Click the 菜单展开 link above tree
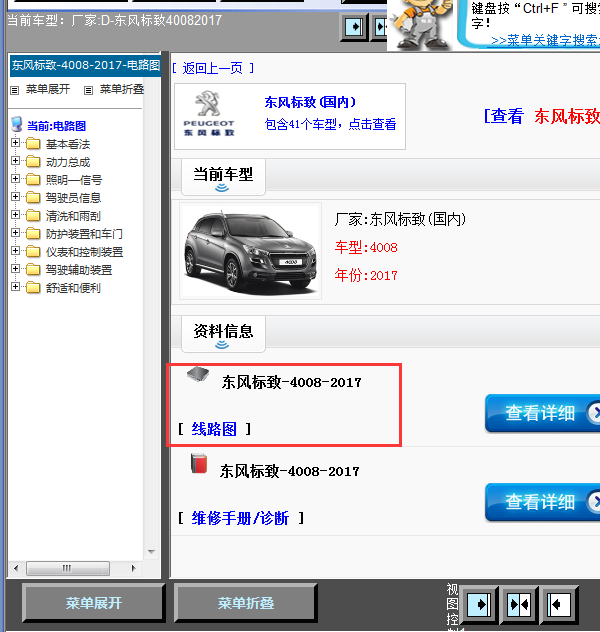Image resolution: width=600 pixels, height=632 pixels. 48,89
